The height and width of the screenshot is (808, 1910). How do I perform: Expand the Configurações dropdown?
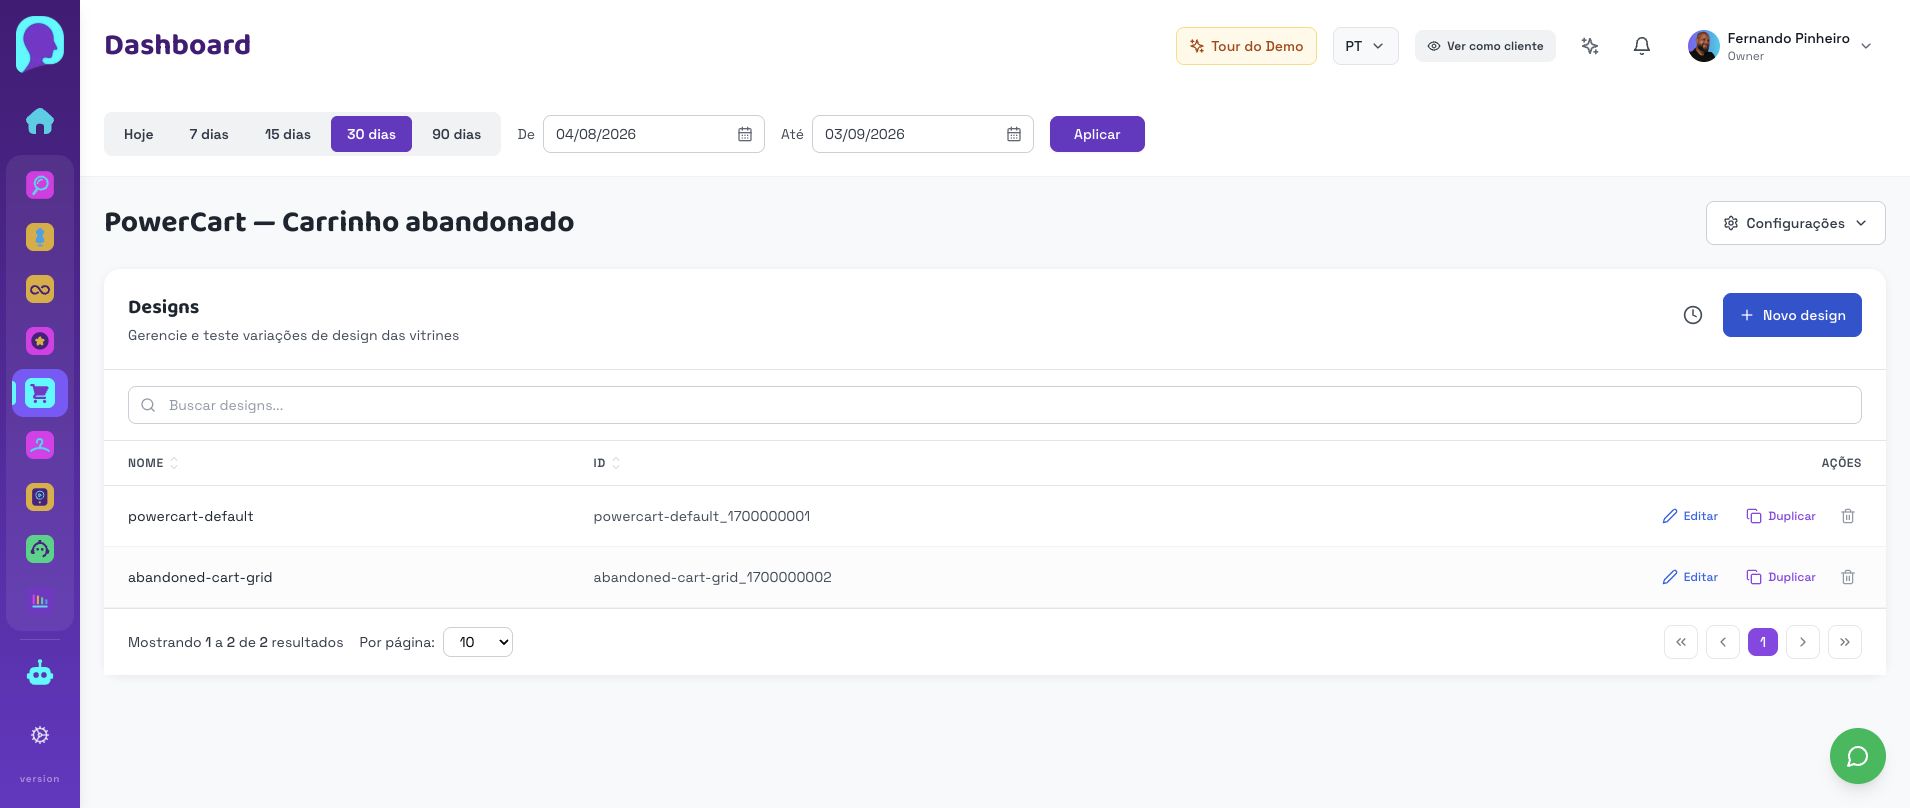click(1796, 223)
